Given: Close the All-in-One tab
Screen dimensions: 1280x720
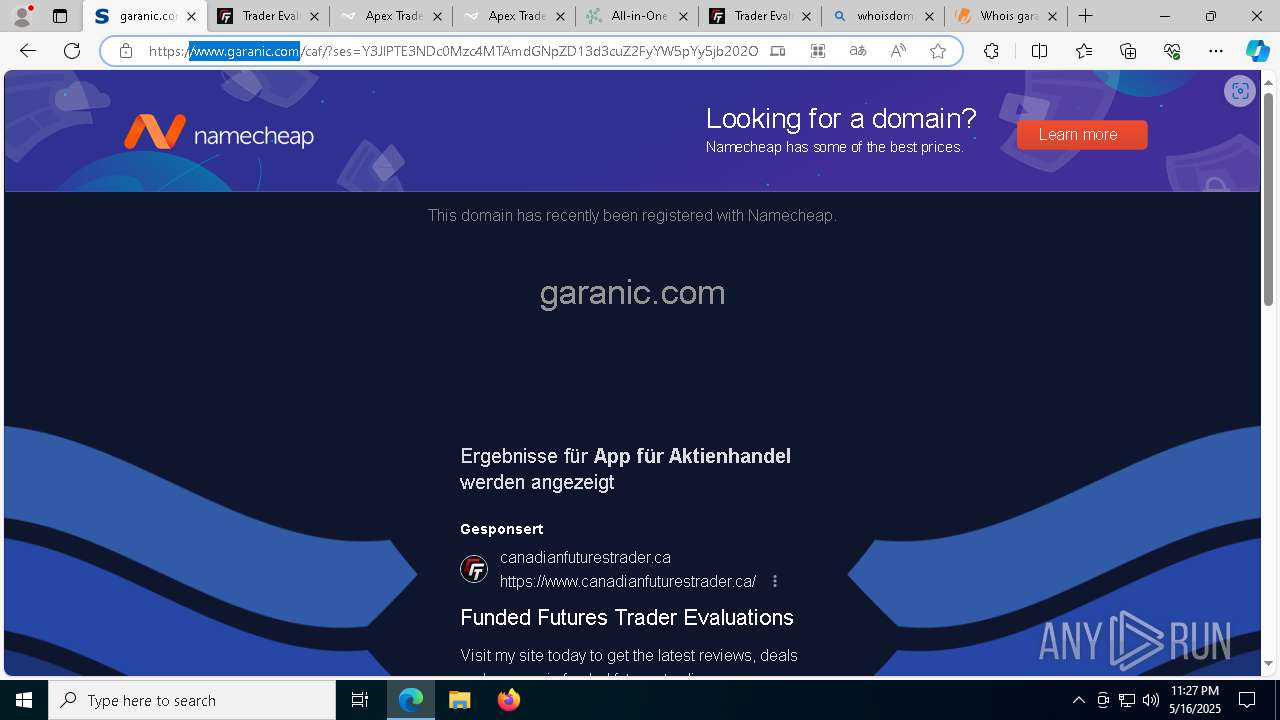Looking at the screenshot, I should click(x=684, y=16).
